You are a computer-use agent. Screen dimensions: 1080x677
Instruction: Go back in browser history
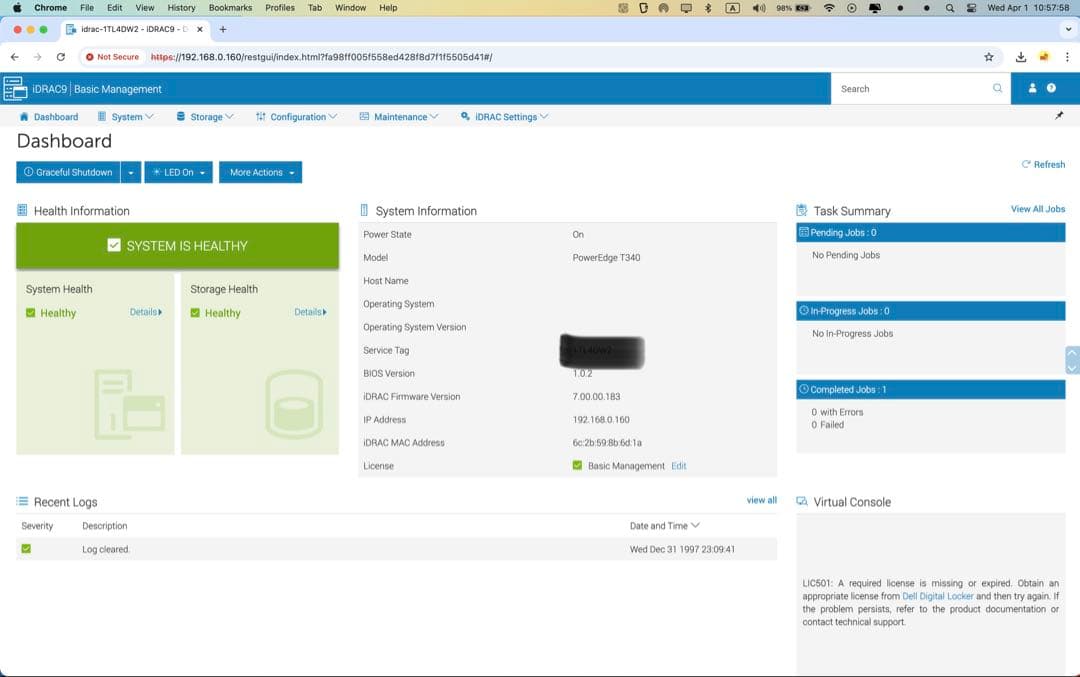tap(14, 57)
